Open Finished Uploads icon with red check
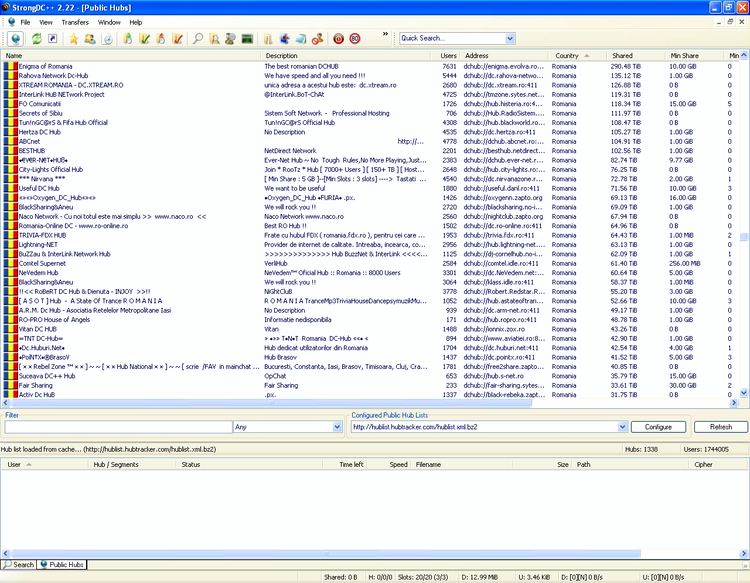The width and height of the screenshot is (750, 583). click(177, 39)
